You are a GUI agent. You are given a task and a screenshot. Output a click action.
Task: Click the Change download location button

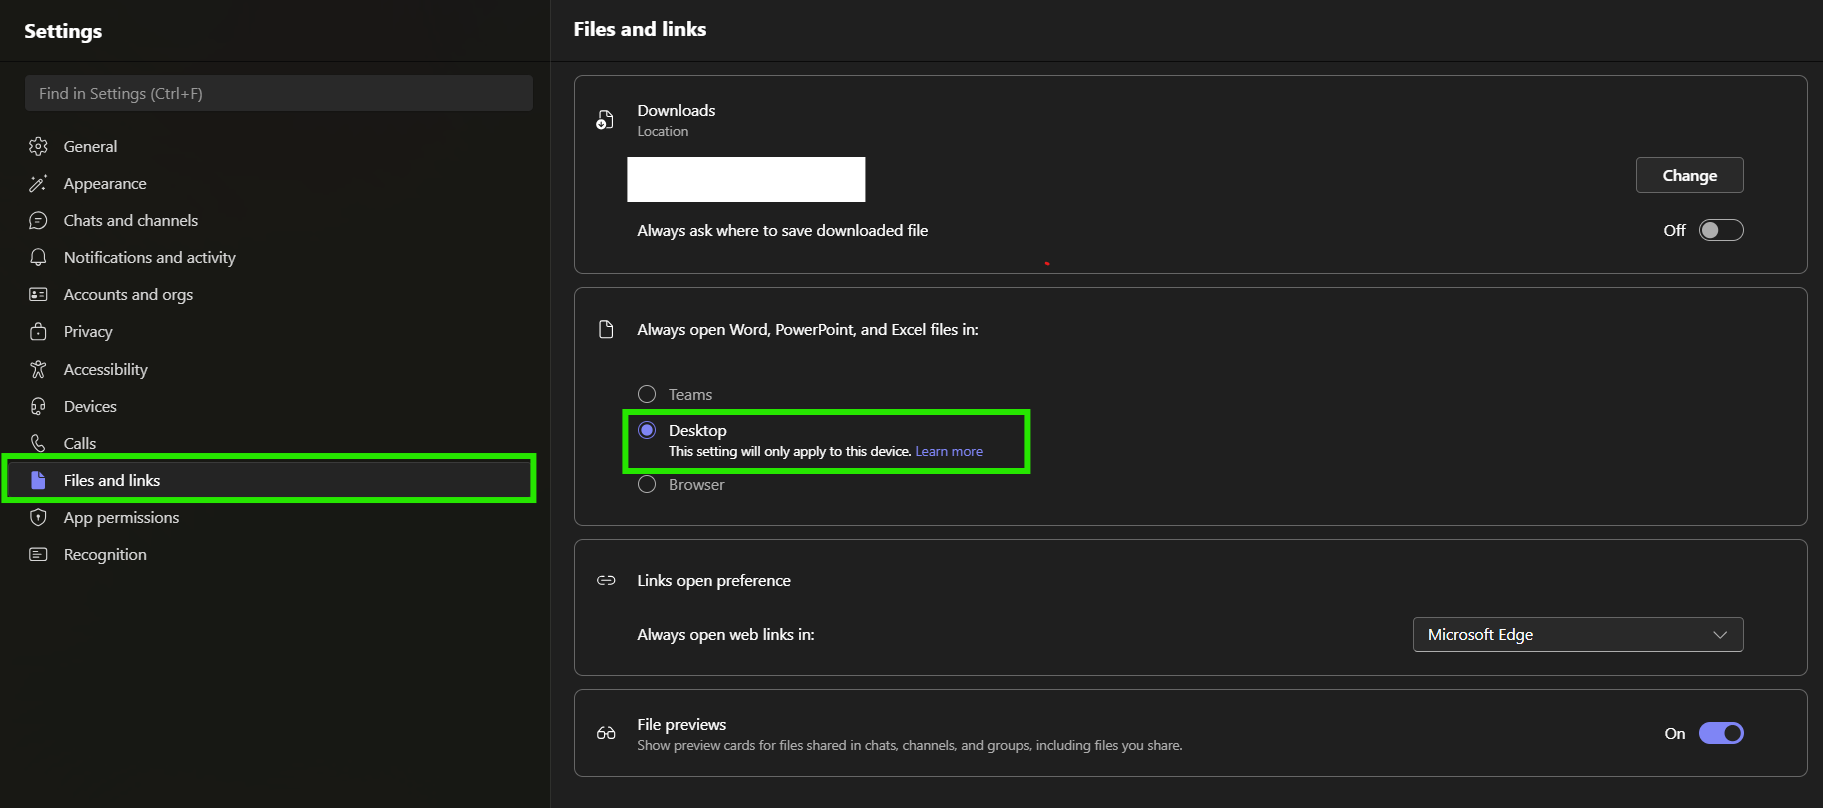(x=1689, y=175)
